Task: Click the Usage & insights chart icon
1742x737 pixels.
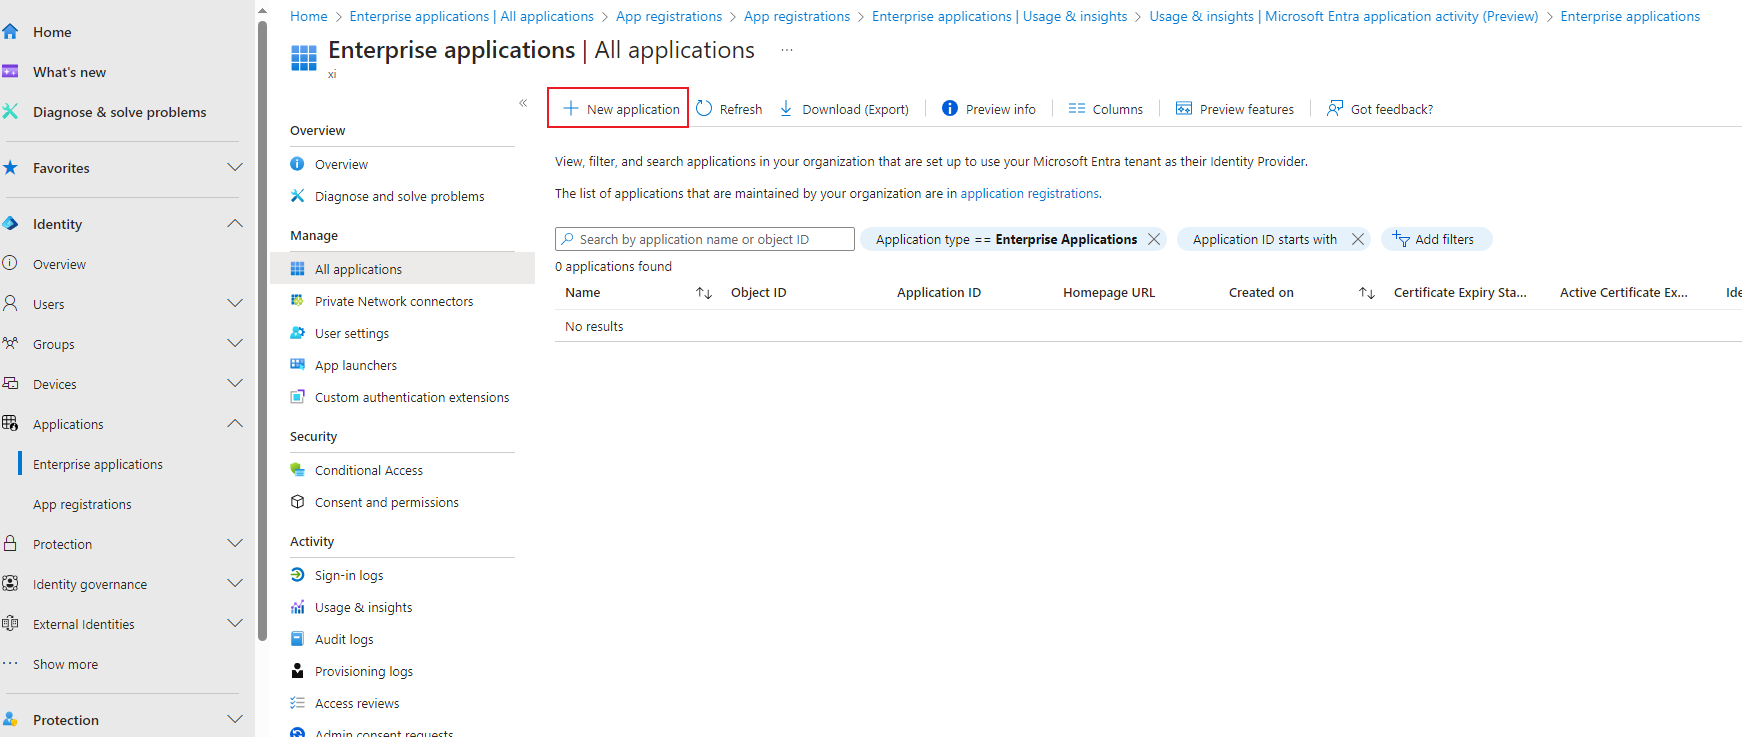Action: point(297,606)
